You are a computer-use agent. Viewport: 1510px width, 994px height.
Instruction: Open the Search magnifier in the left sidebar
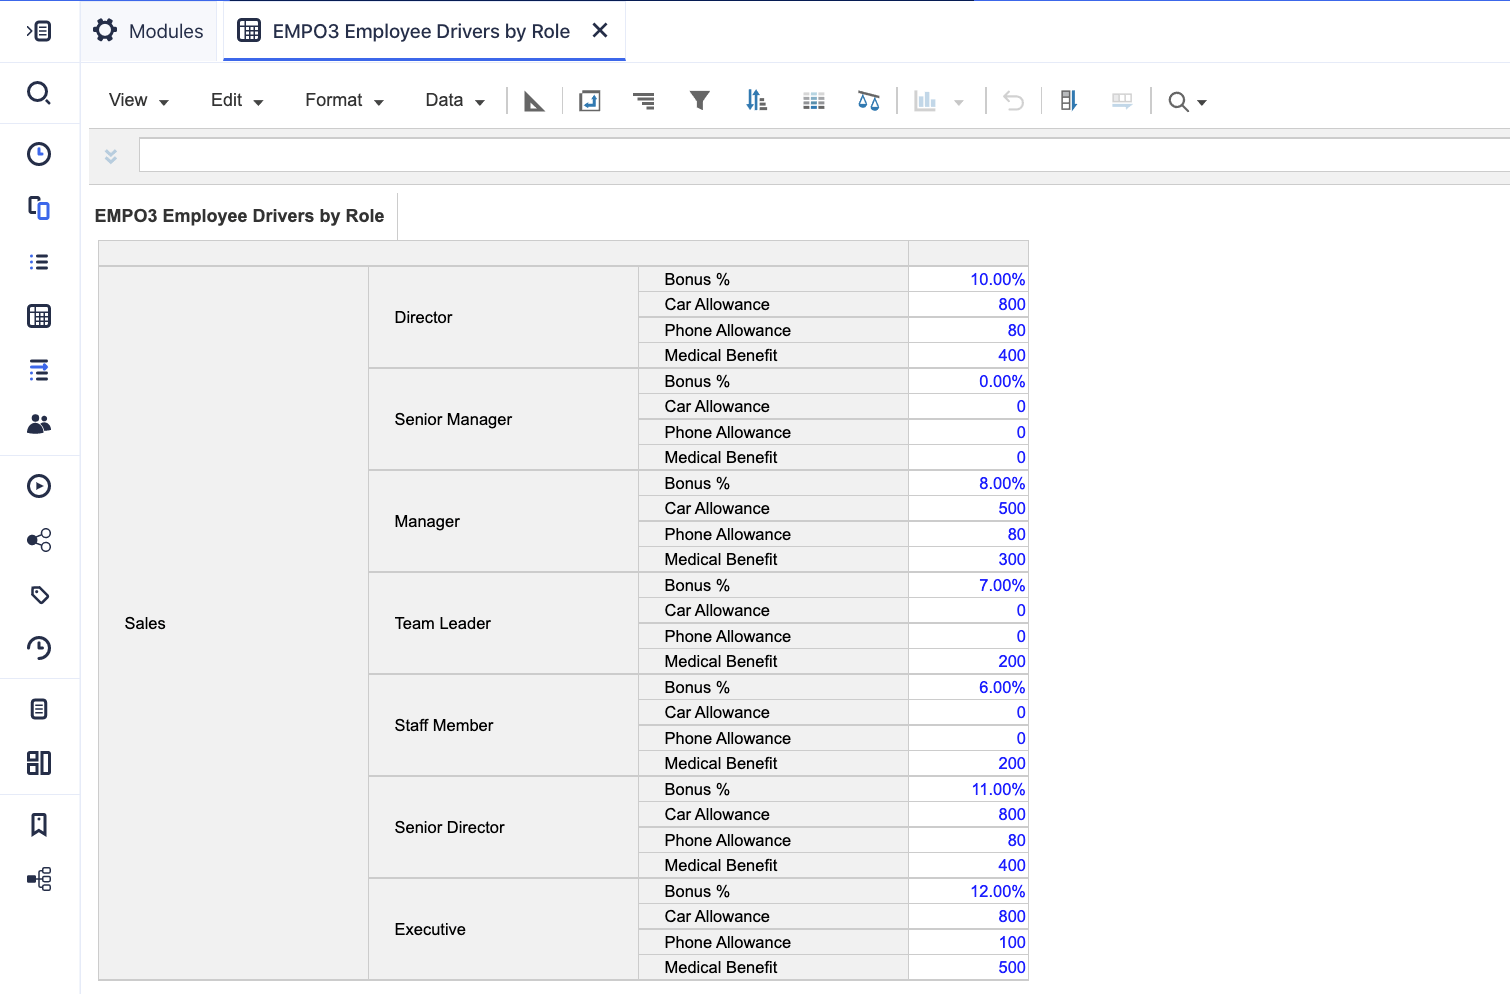pos(39,92)
